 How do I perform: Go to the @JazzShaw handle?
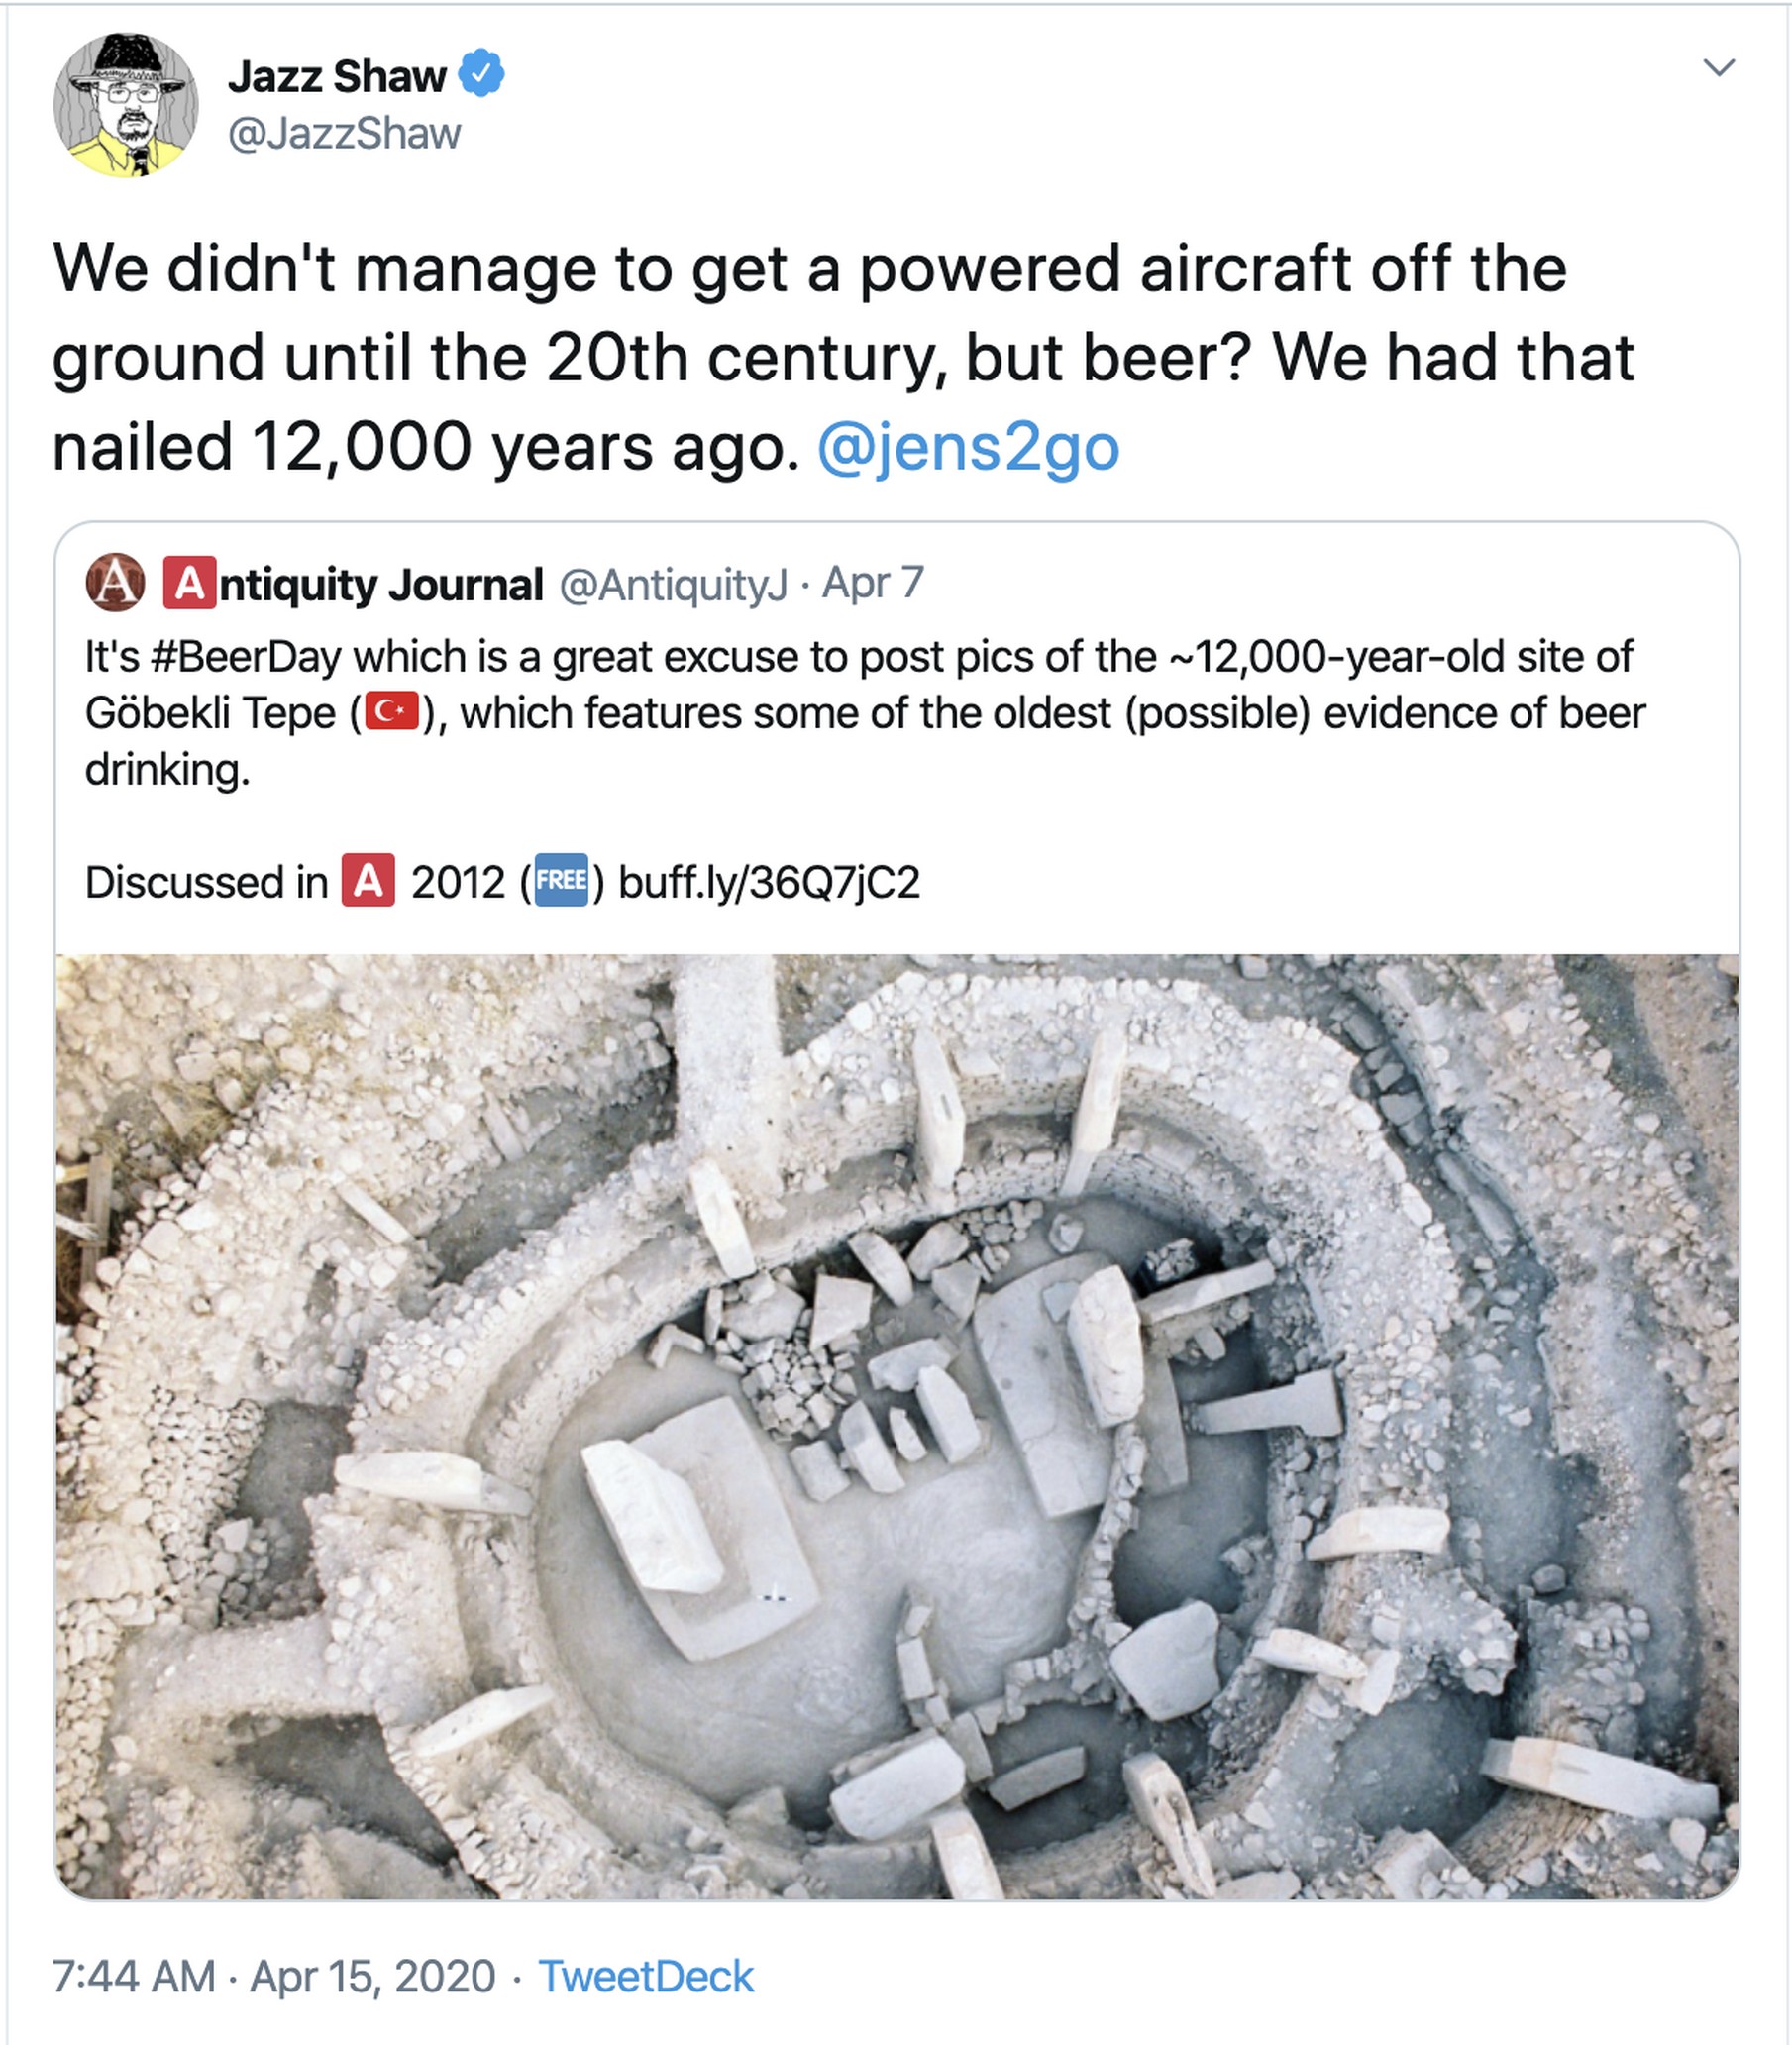(345, 133)
